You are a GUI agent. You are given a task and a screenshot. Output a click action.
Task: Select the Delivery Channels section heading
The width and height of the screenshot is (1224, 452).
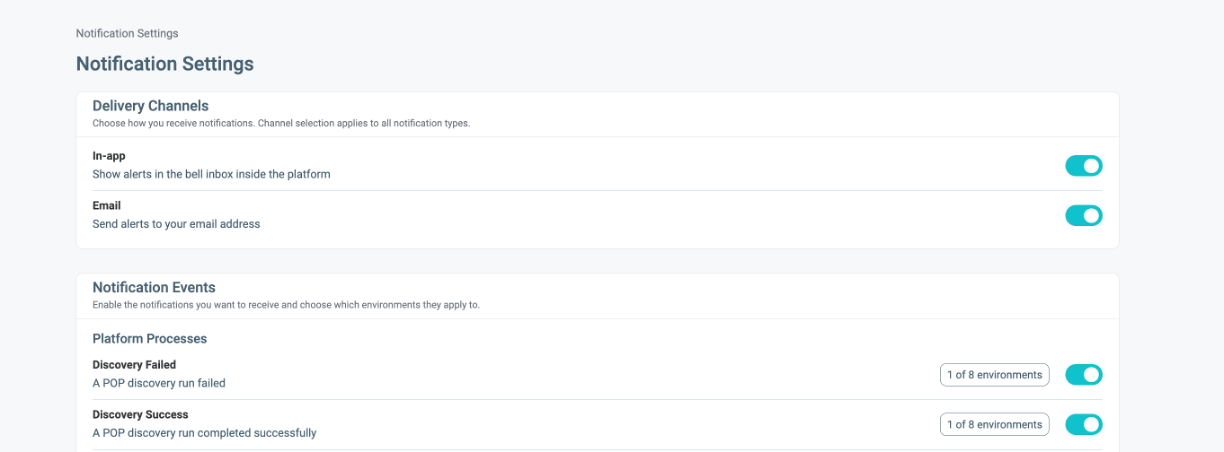(x=150, y=106)
